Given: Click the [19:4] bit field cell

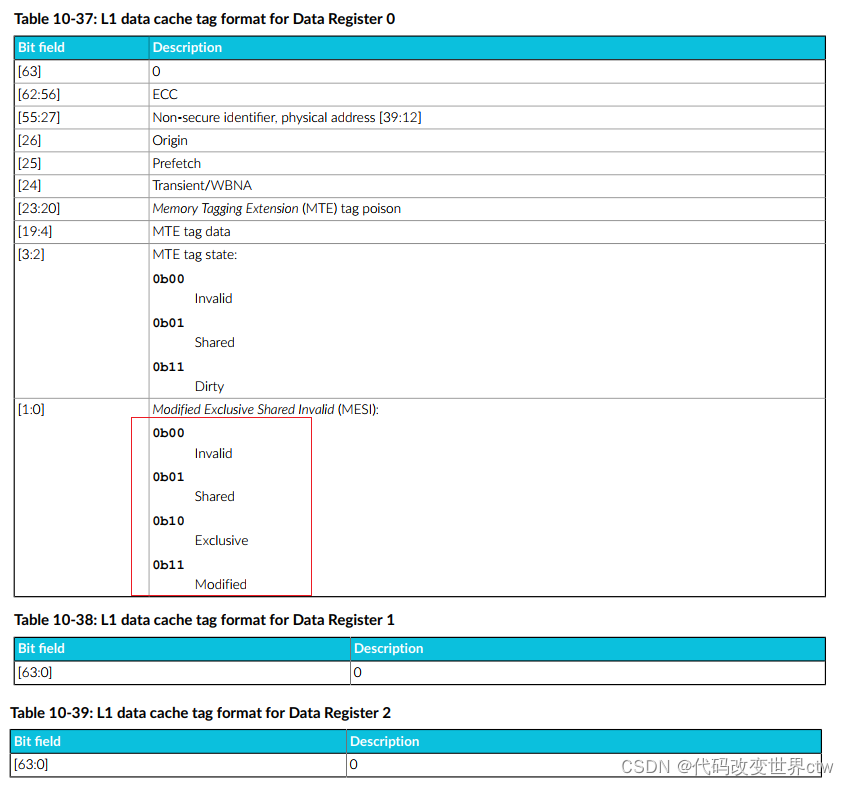Looking at the screenshot, I should [82, 232].
